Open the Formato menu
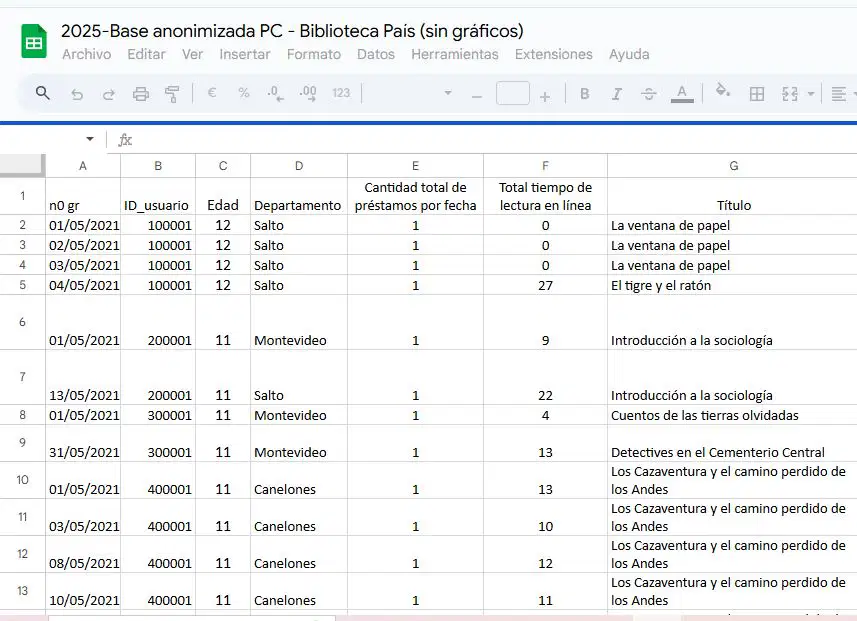Screen dimensions: 857x621 point(314,54)
